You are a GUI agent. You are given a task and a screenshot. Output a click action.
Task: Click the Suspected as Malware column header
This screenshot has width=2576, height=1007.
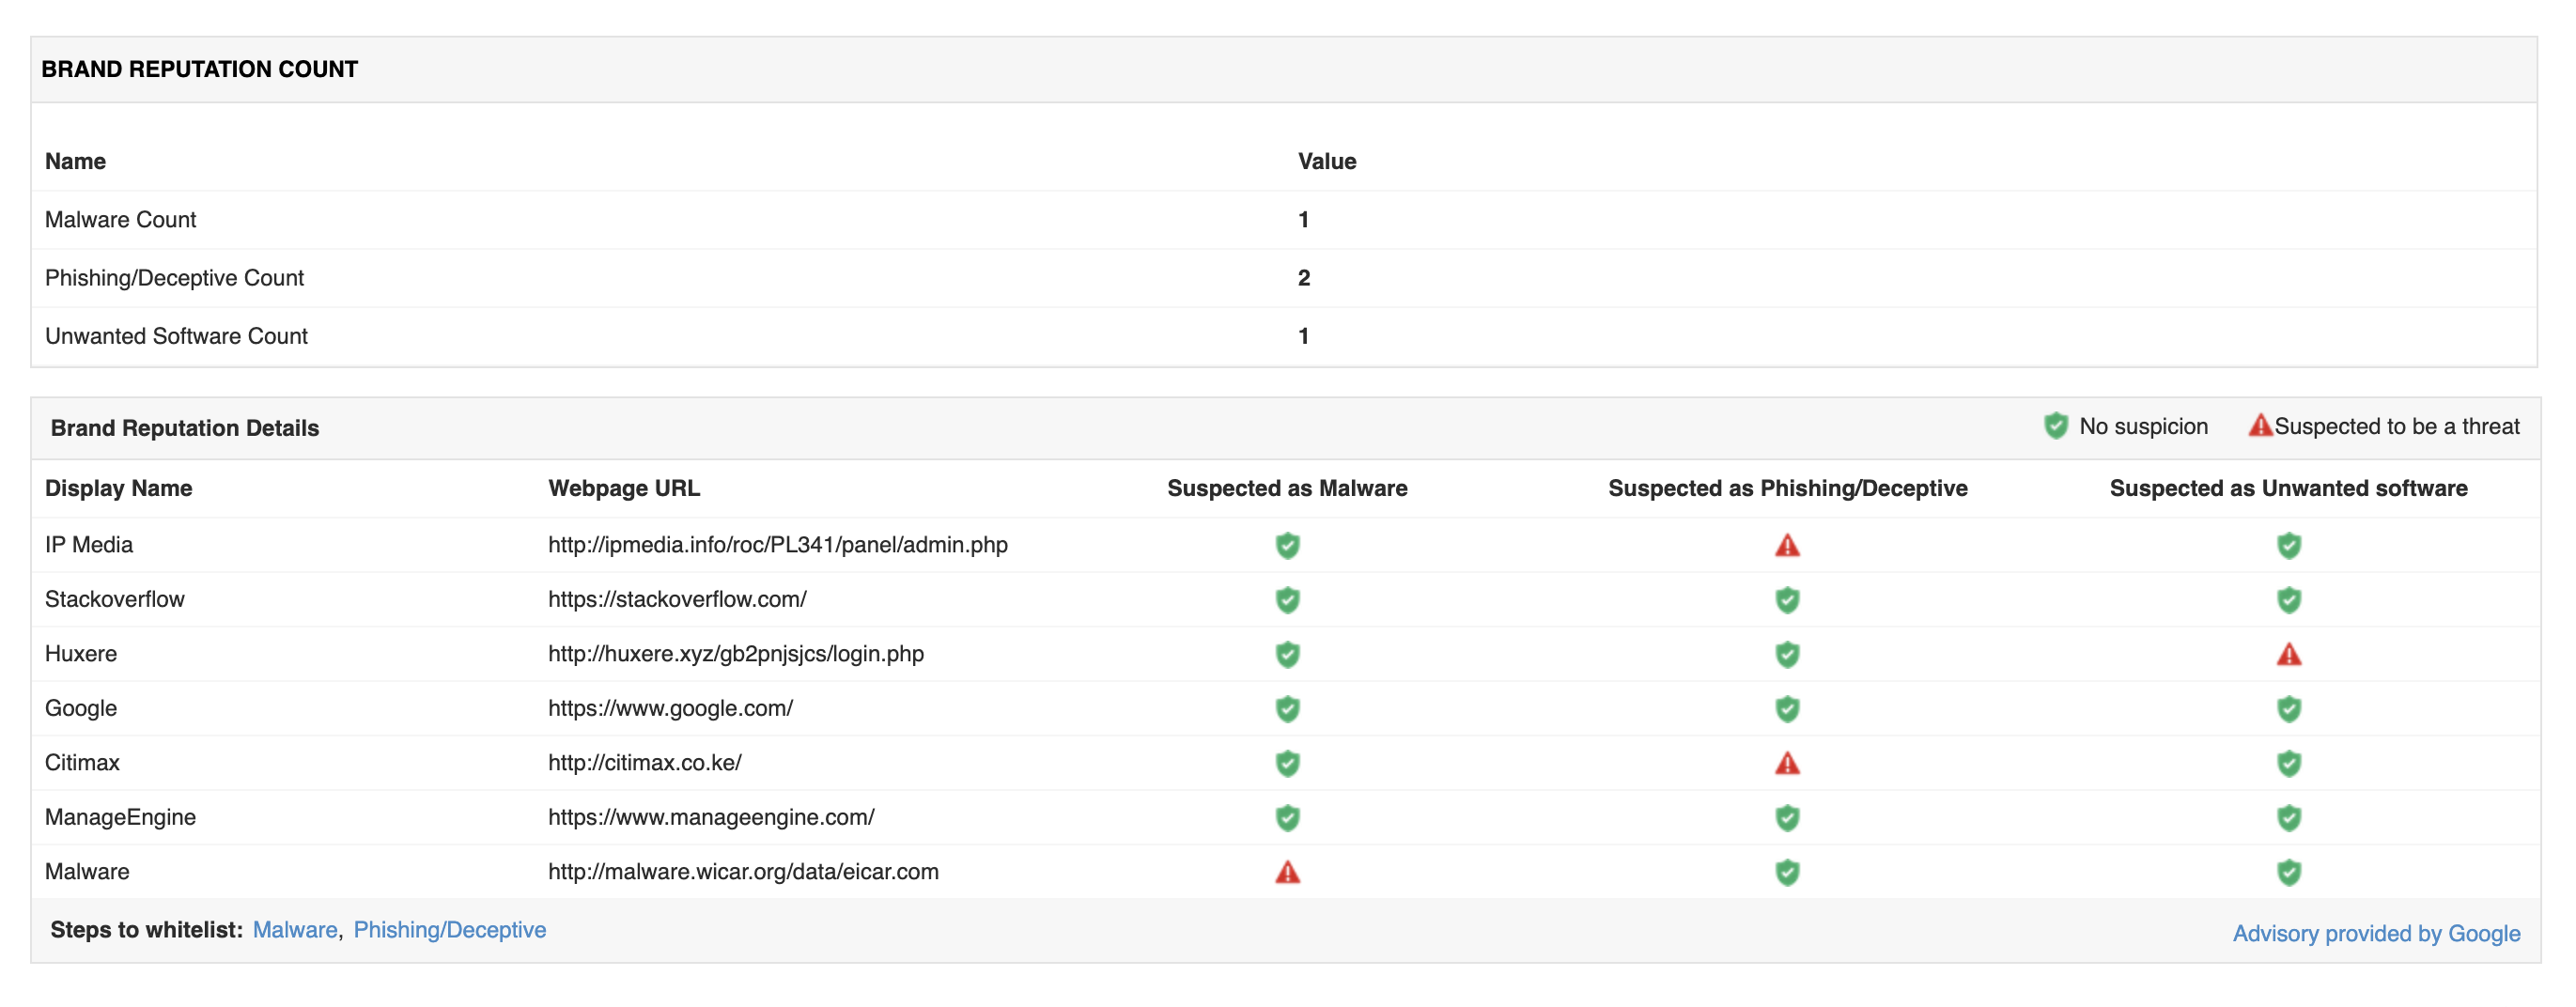tap(1287, 488)
